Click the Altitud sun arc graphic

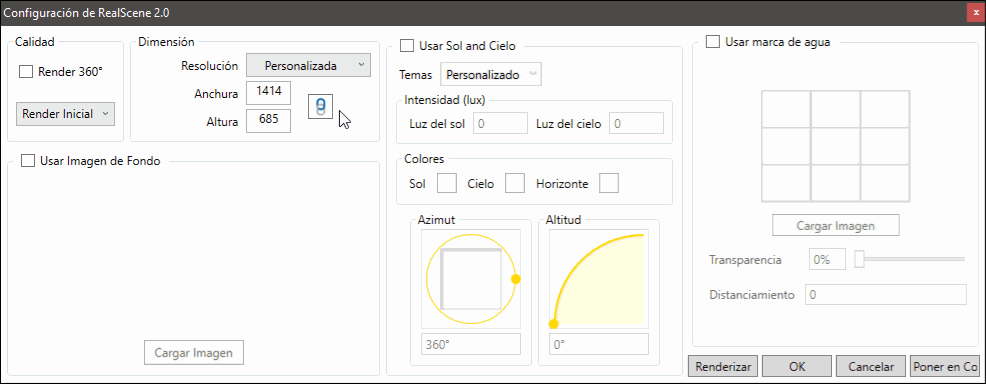point(598,278)
